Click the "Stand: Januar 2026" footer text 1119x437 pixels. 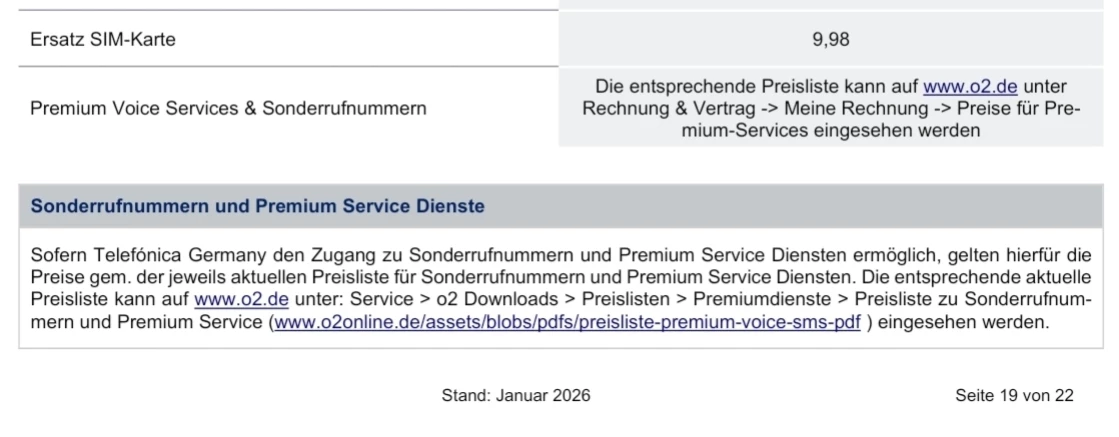click(516, 396)
